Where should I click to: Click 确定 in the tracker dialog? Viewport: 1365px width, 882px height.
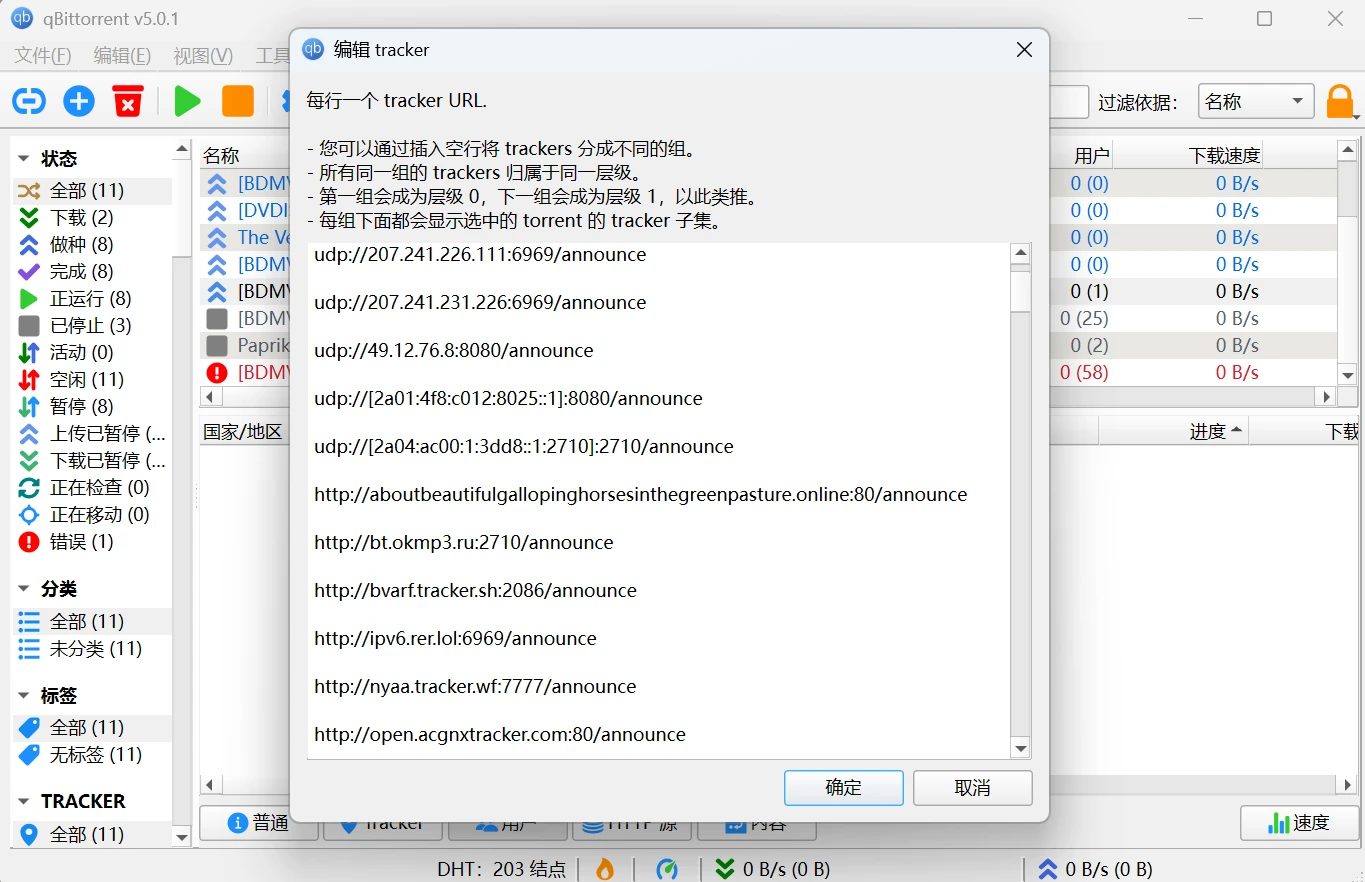click(843, 787)
